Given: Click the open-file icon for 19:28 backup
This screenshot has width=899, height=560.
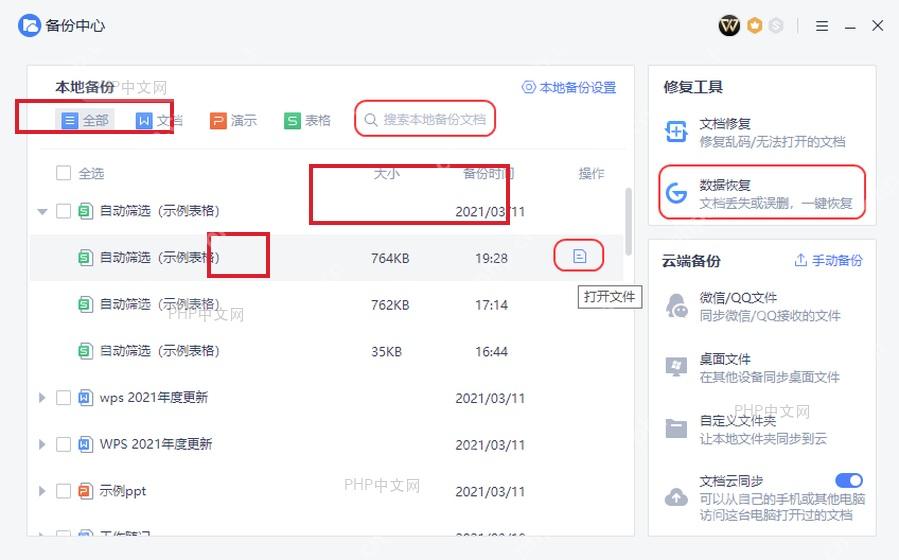Looking at the screenshot, I should tap(579, 256).
